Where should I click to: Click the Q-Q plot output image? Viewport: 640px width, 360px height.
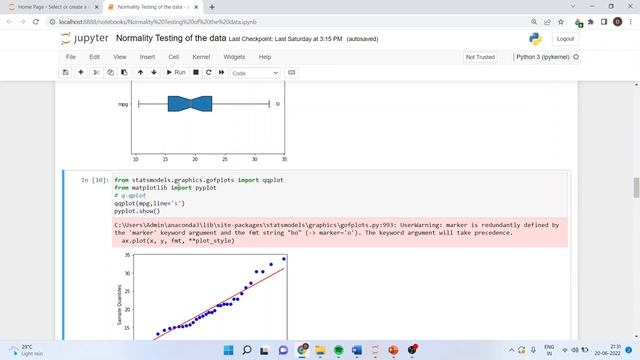coord(202,296)
